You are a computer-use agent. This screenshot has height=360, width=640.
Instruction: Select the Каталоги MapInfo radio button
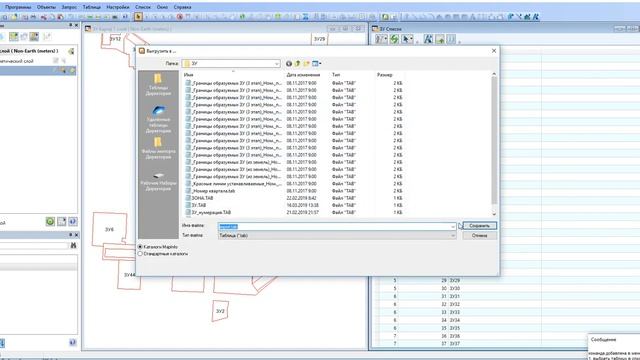pyautogui.click(x=140, y=247)
